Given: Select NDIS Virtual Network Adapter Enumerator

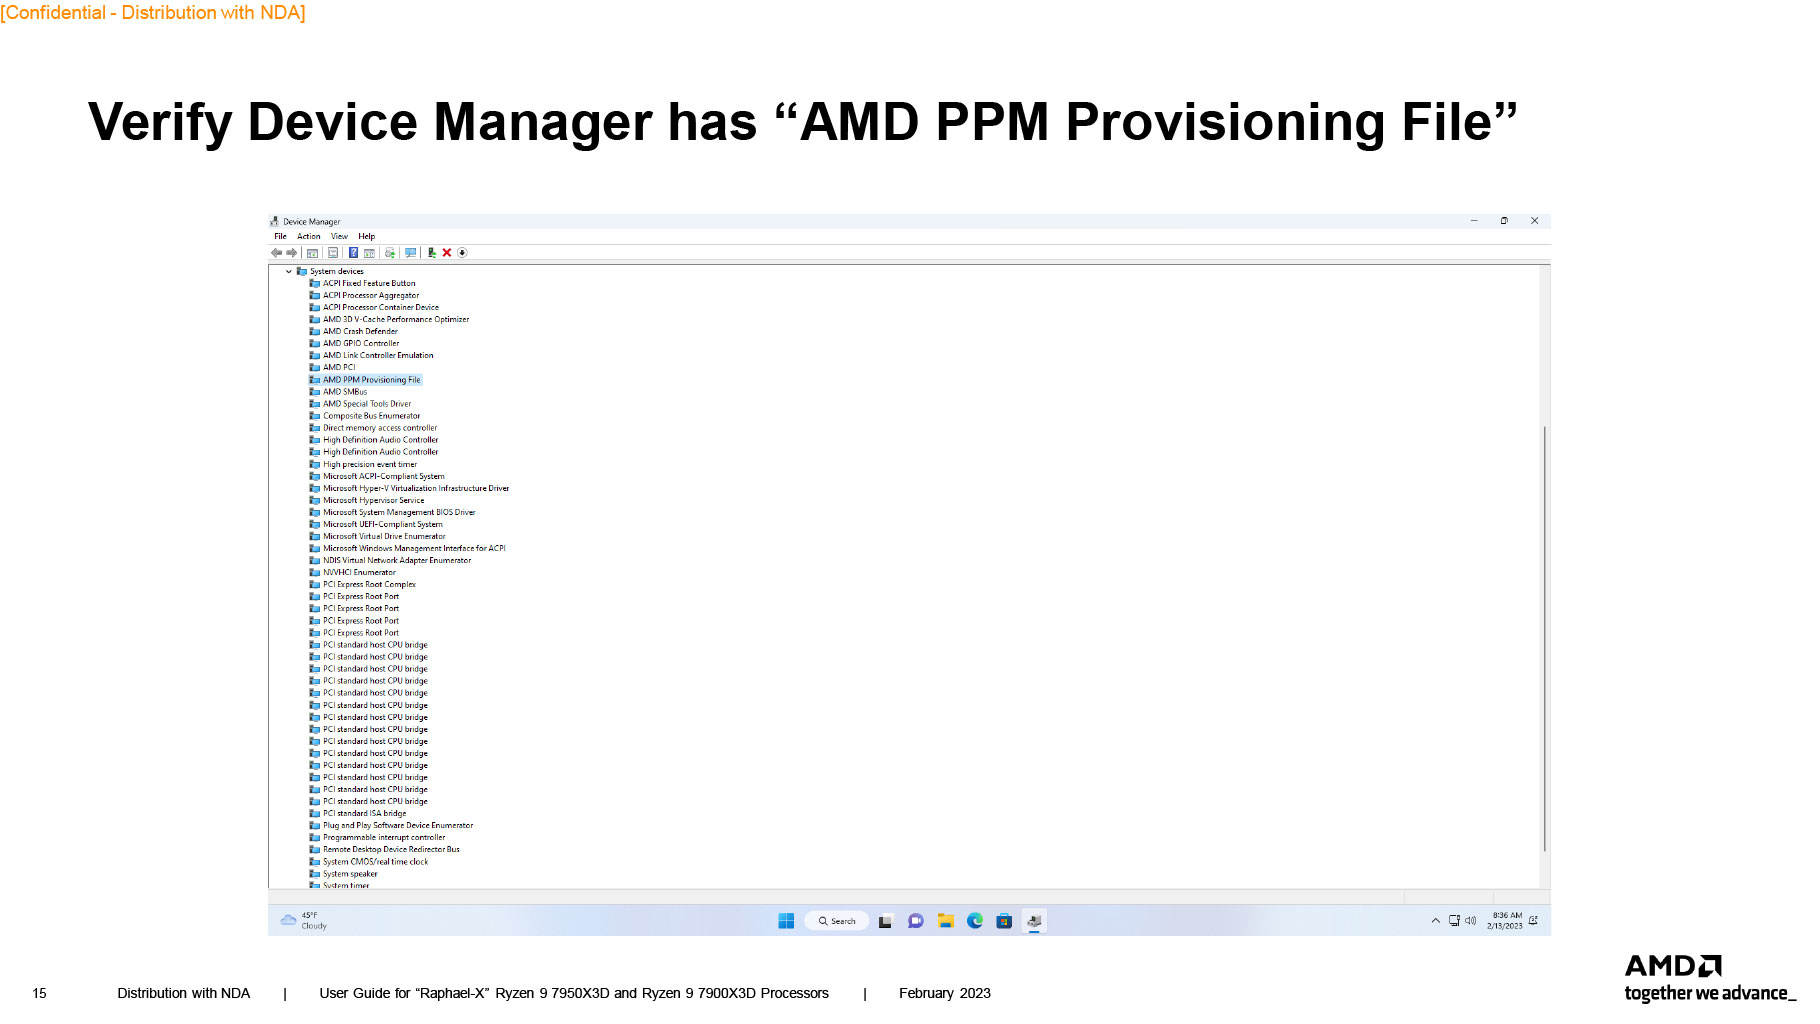Looking at the screenshot, I should coord(397,561).
